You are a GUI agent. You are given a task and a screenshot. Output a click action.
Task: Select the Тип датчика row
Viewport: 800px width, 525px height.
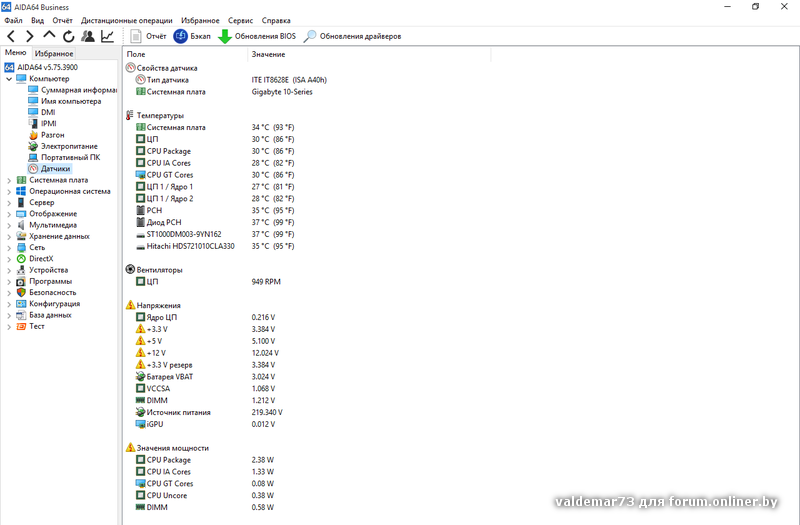(x=231, y=80)
